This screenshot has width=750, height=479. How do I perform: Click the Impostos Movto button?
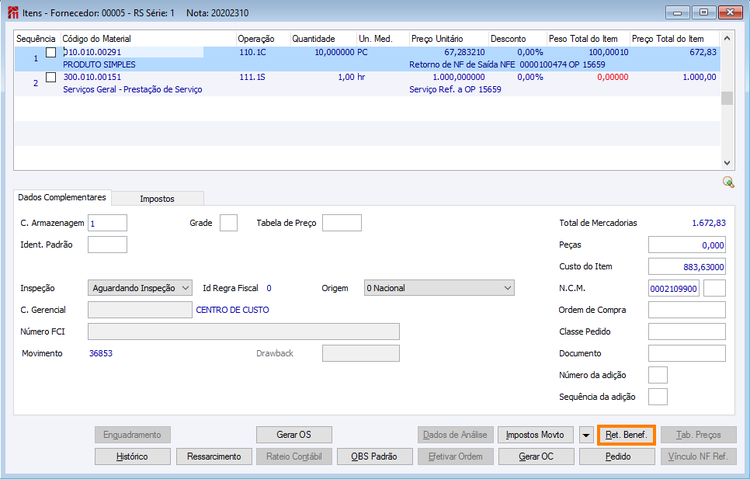(x=535, y=435)
